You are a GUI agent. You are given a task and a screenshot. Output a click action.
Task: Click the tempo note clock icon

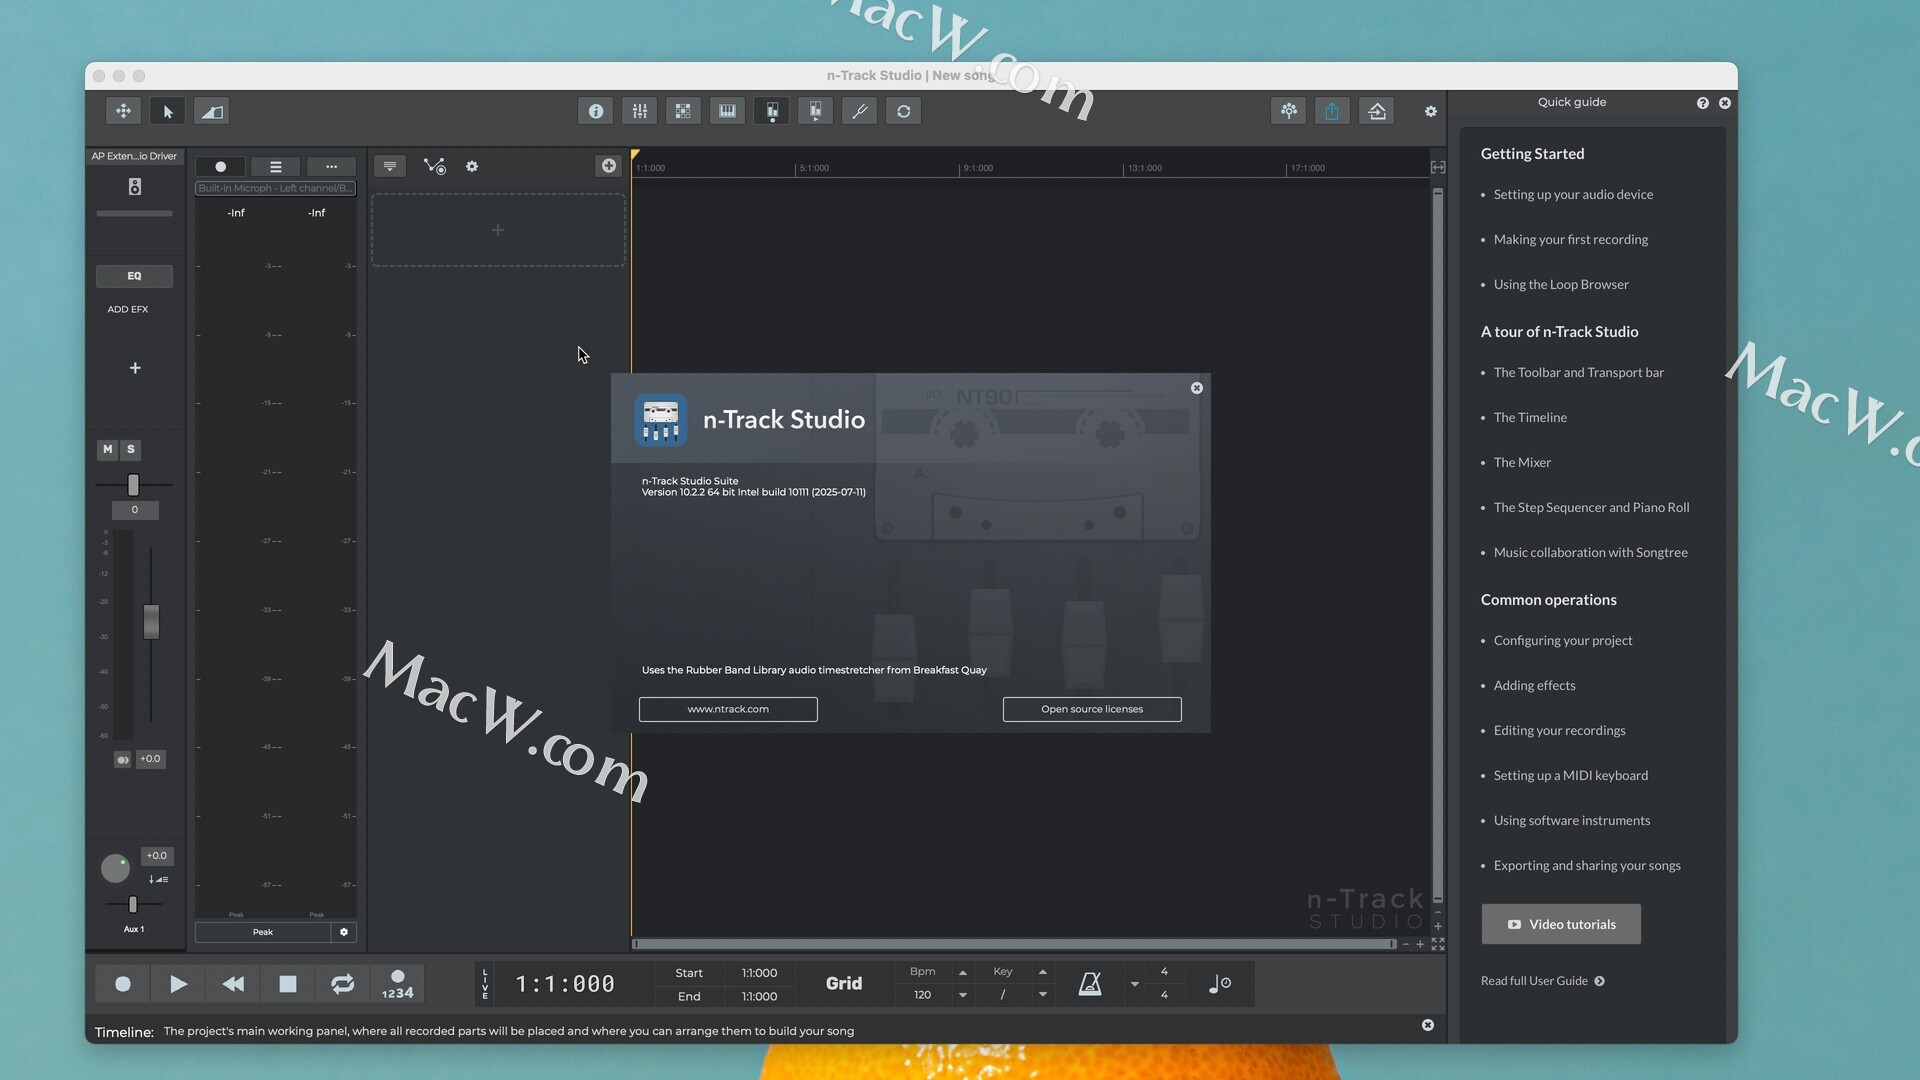1220,984
